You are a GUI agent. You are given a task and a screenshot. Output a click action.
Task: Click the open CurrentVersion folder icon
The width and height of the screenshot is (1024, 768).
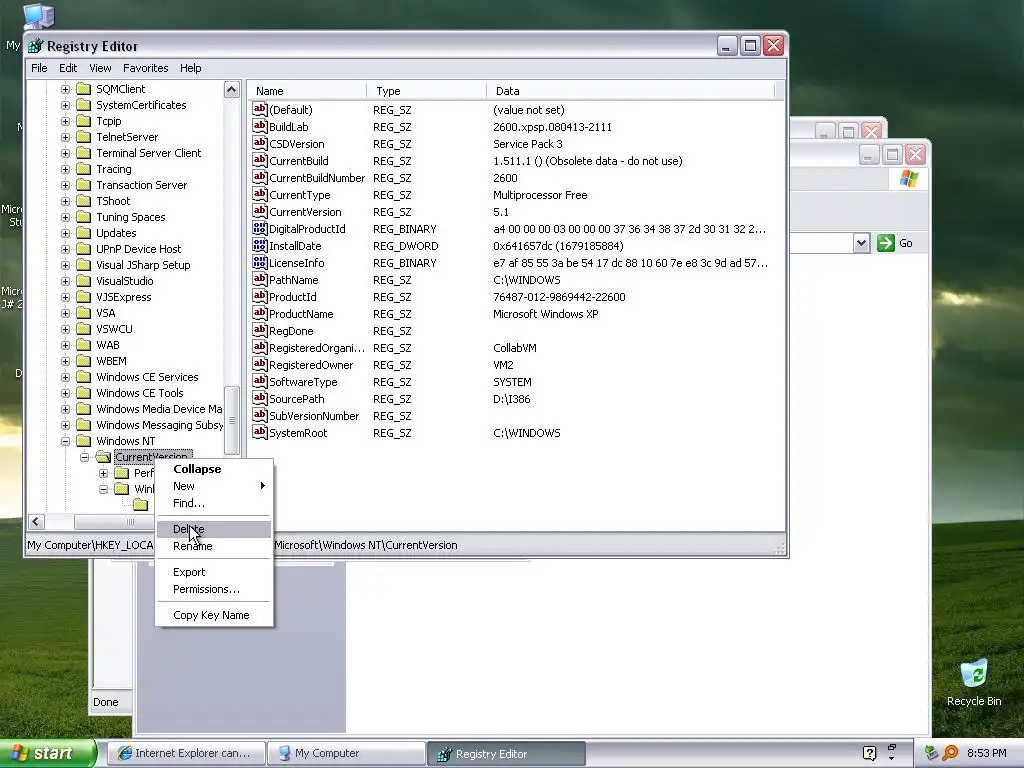click(103, 456)
